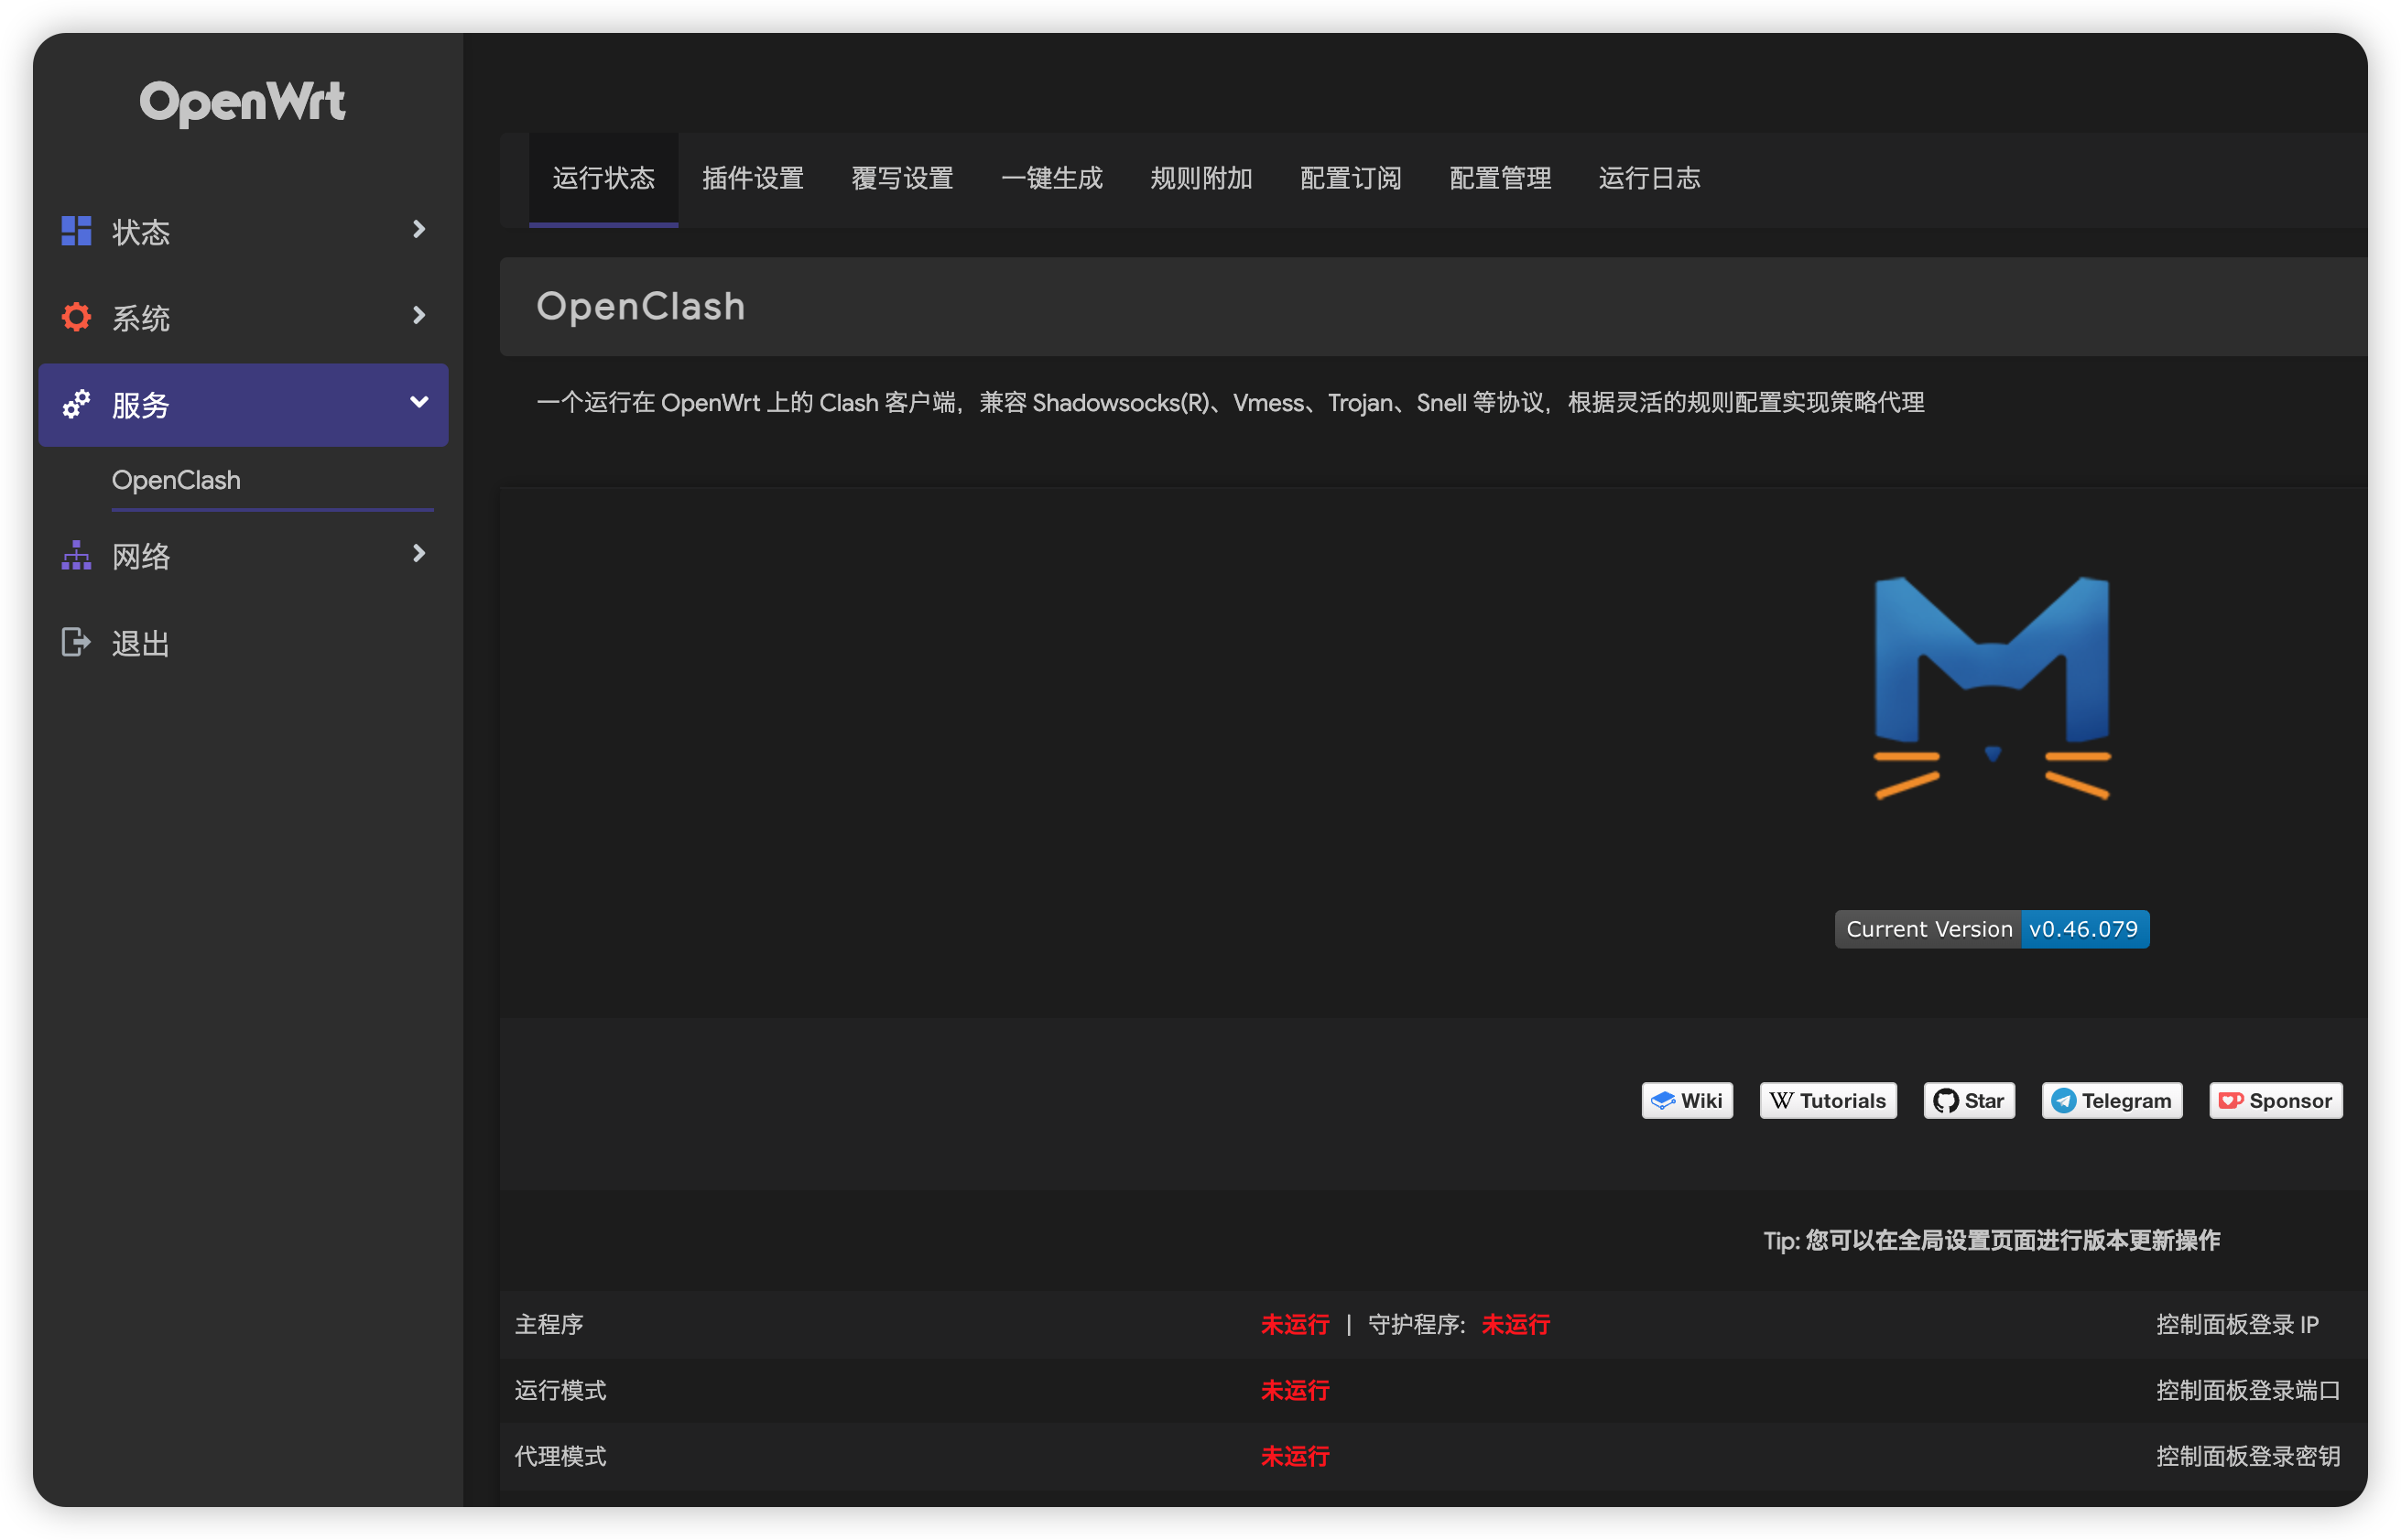Log out via 退出
Image resolution: width=2401 pixels, height=1540 pixels.
pyautogui.click(x=243, y=642)
